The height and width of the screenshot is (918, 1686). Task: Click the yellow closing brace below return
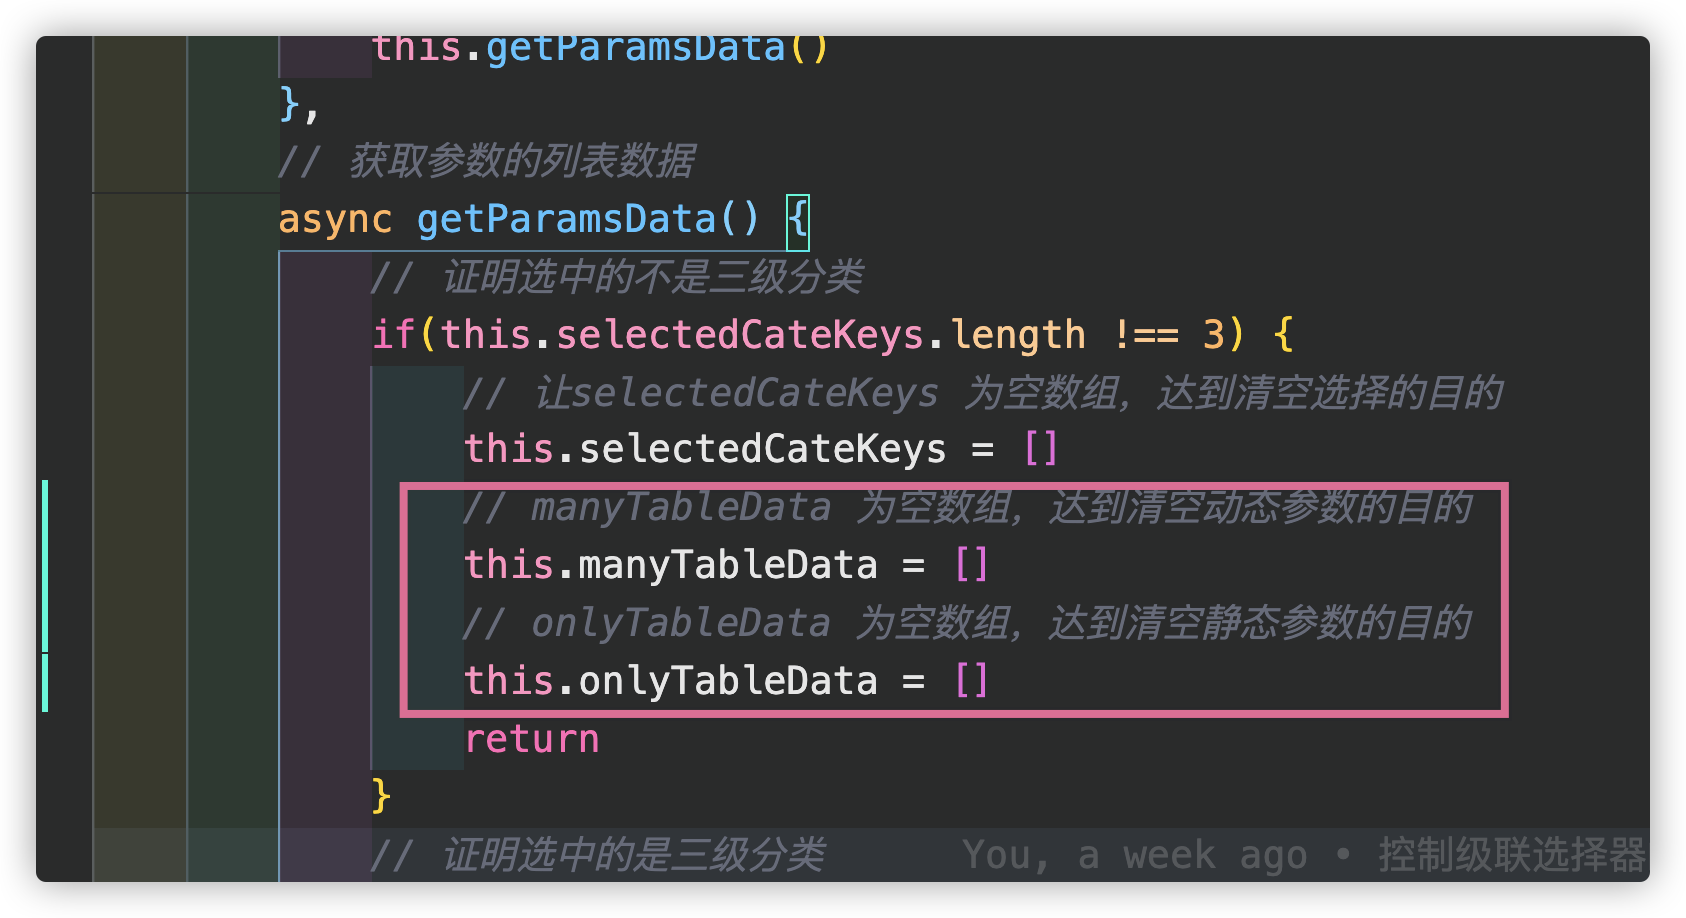381,796
